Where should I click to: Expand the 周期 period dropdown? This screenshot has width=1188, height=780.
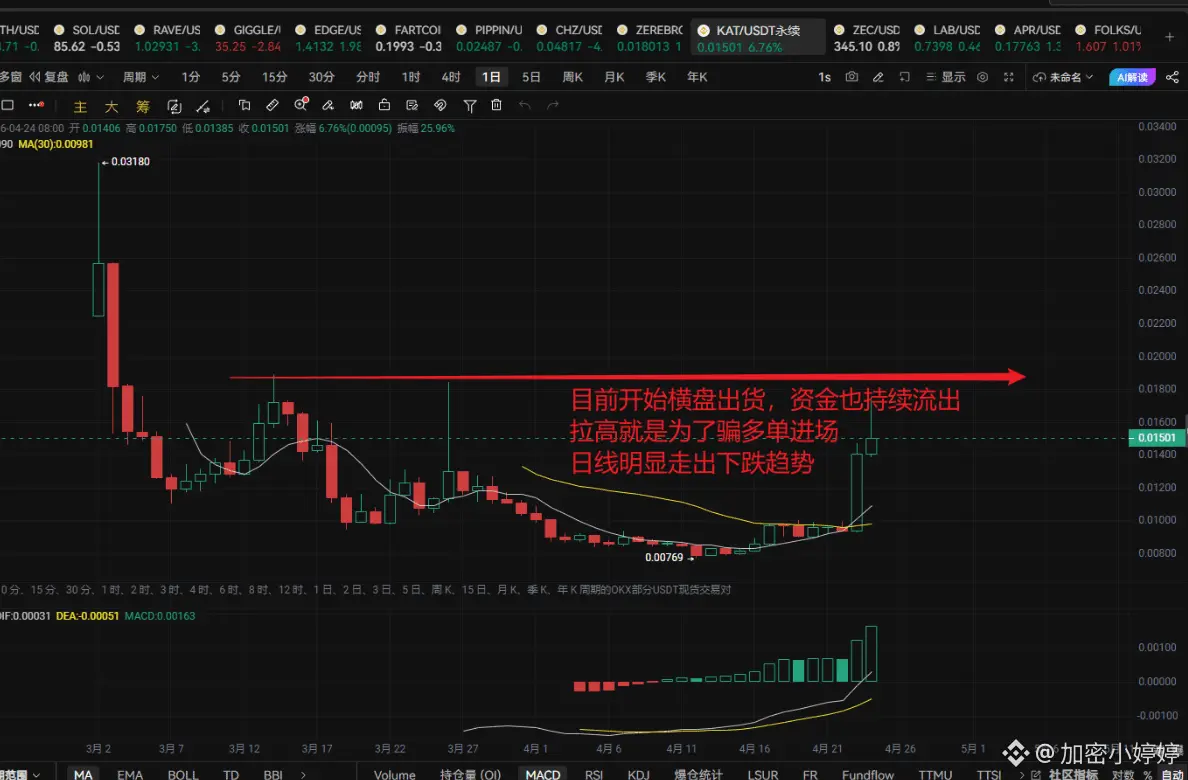tap(141, 77)
